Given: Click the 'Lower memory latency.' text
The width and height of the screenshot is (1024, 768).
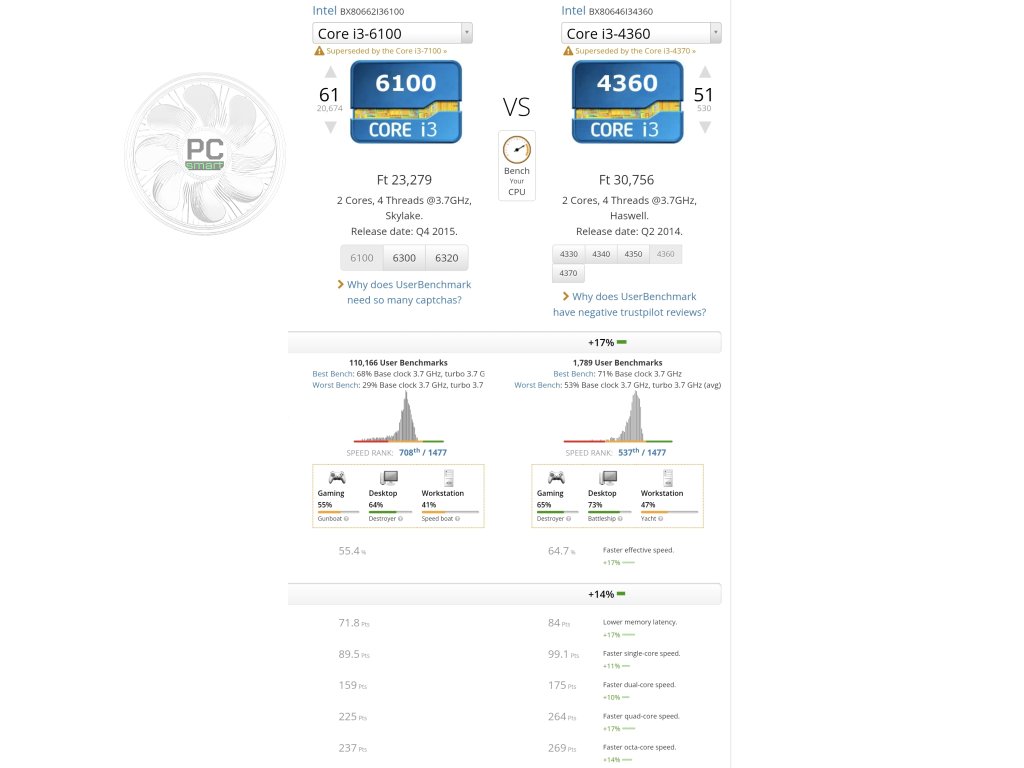Looking at the screenshot, I should pyautogui.click(x=640, y=622).
